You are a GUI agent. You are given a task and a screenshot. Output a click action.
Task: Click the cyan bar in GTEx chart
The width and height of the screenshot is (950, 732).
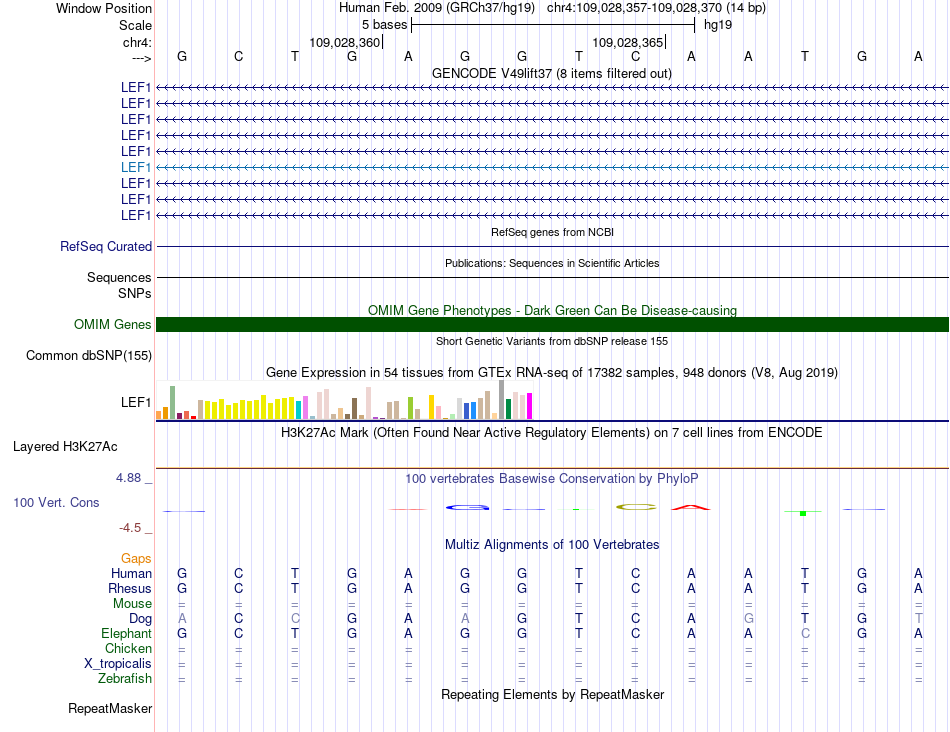tap(299, 410)
